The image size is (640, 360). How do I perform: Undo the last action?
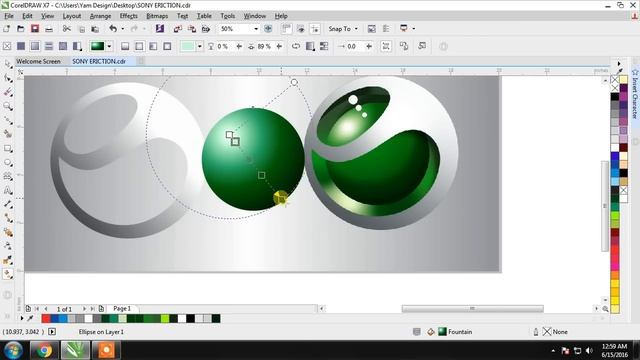click(x=113, y=29)
